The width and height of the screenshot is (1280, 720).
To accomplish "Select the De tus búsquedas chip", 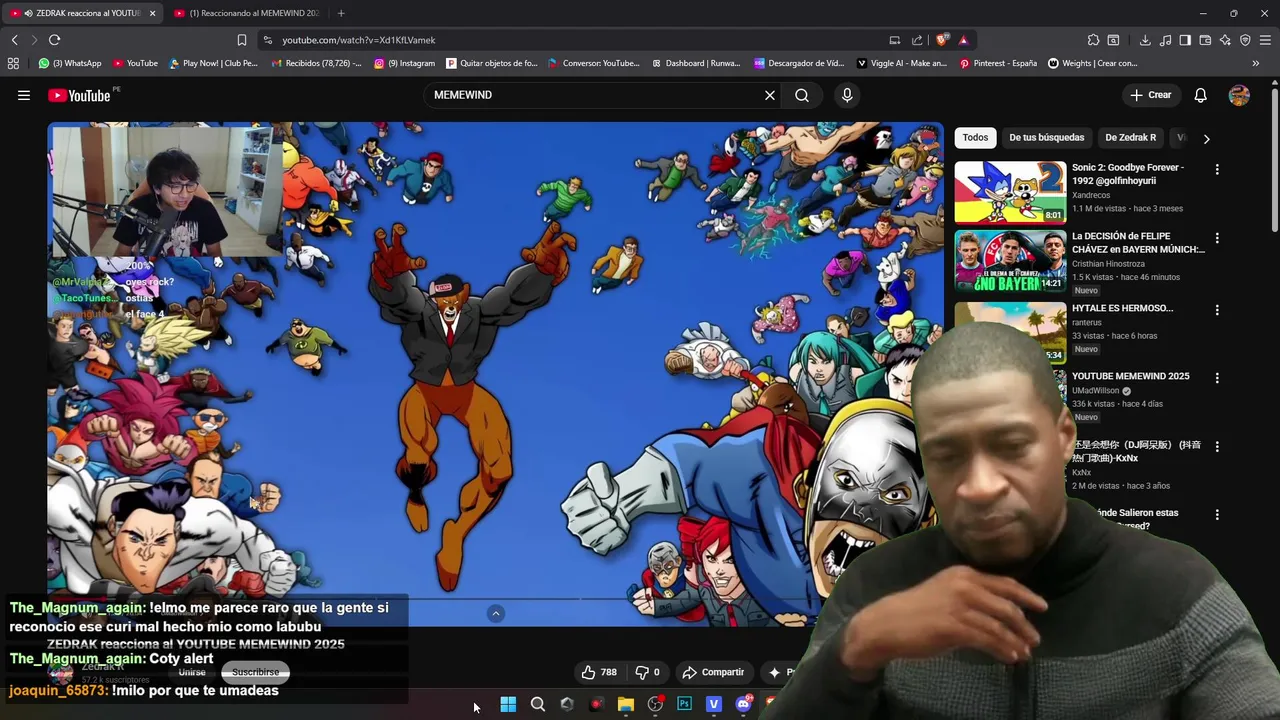I will pyautogui.click(x=1046, y=138).
